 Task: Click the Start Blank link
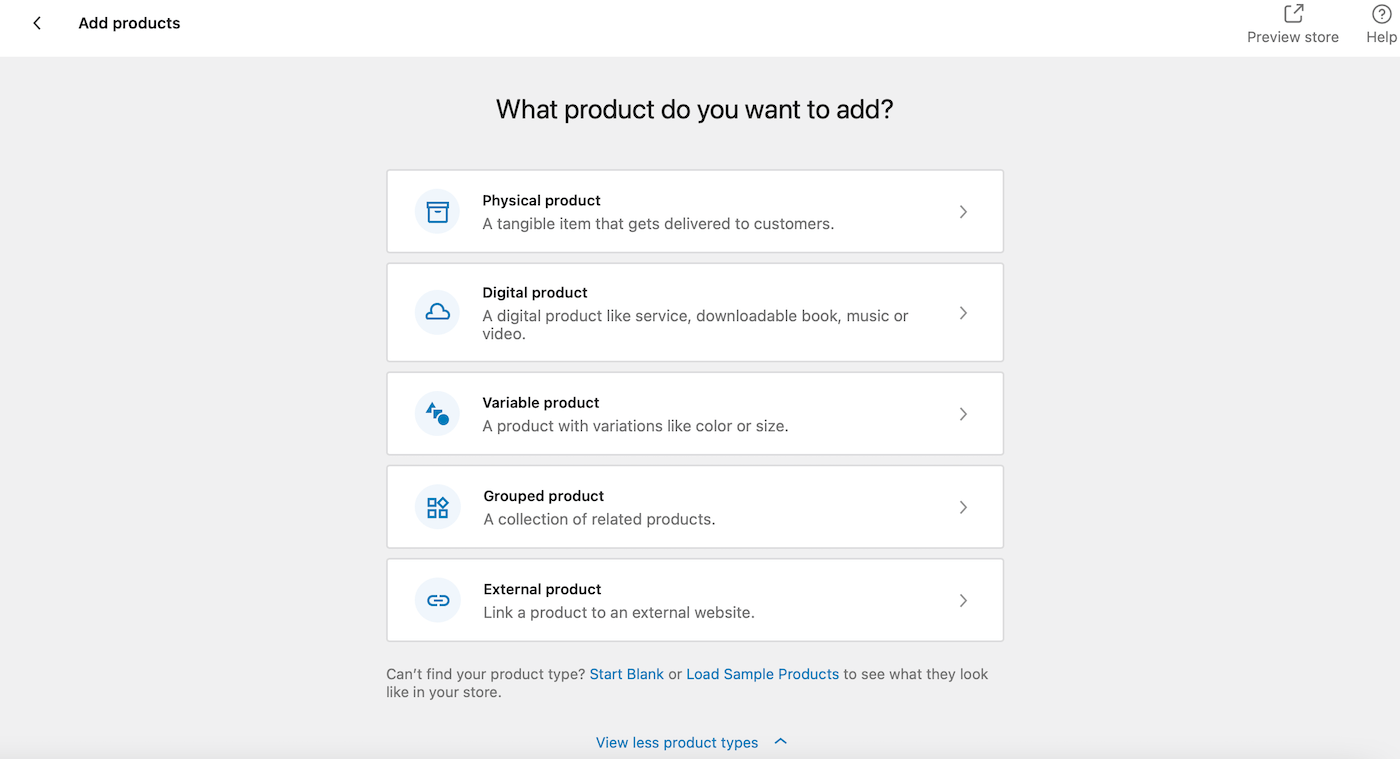click(626, 674)
